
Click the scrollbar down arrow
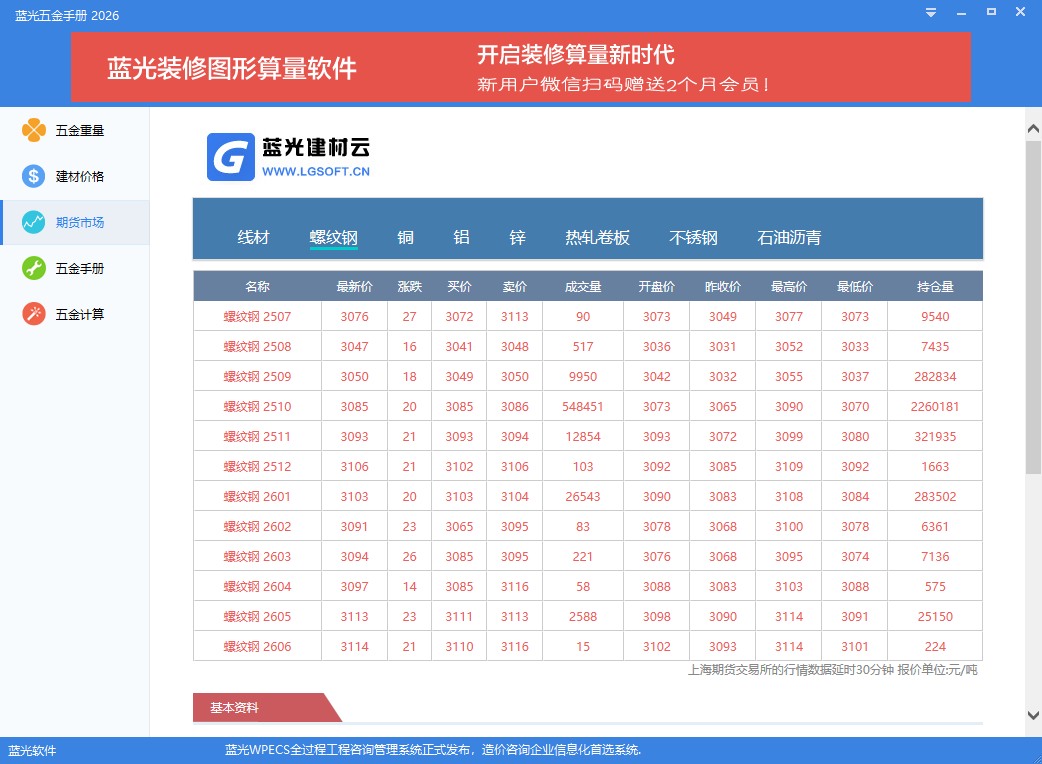point(1033,714)
